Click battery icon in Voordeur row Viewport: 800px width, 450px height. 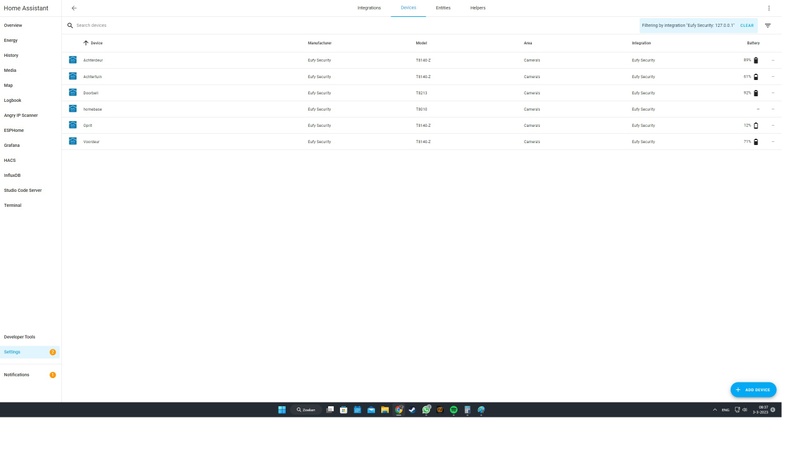click(756, 142)
